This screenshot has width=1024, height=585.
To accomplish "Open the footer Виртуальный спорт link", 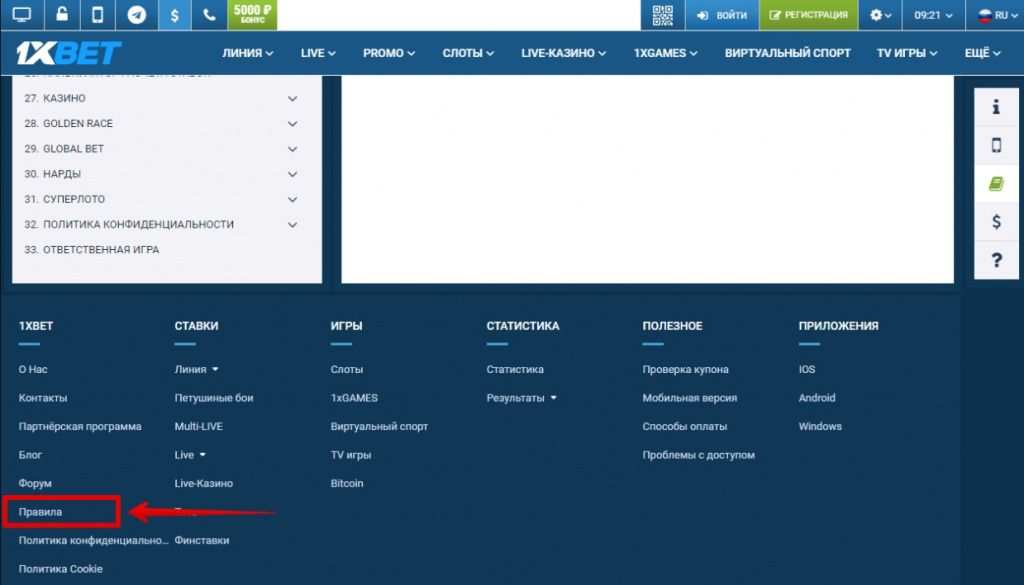I will [379, 426].
